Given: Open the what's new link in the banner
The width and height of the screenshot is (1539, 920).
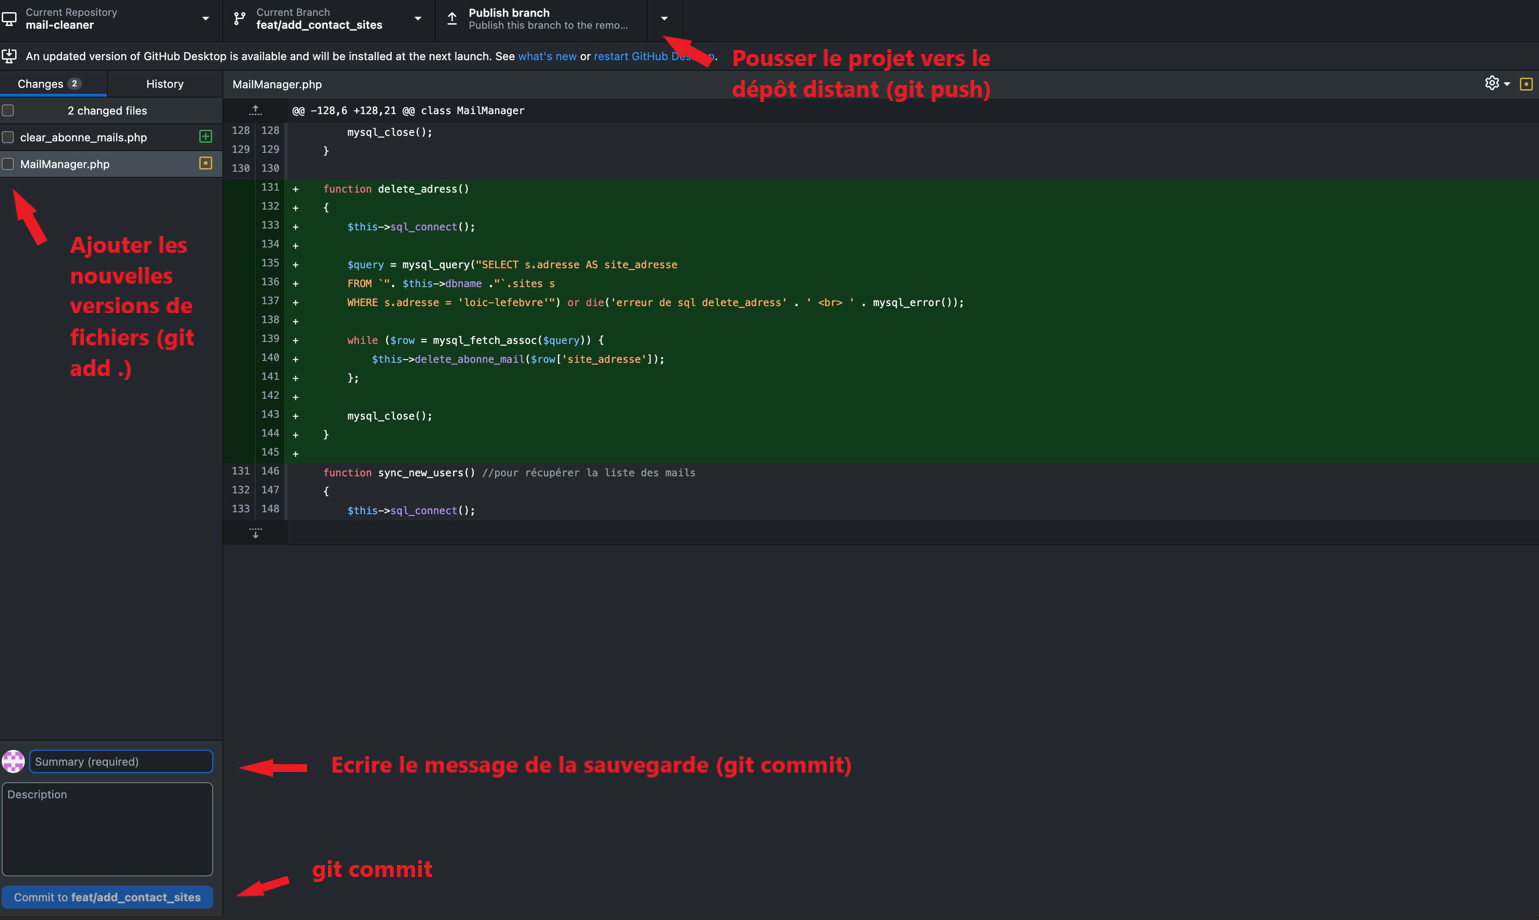Looking at the screenshot, I should 548,57.
